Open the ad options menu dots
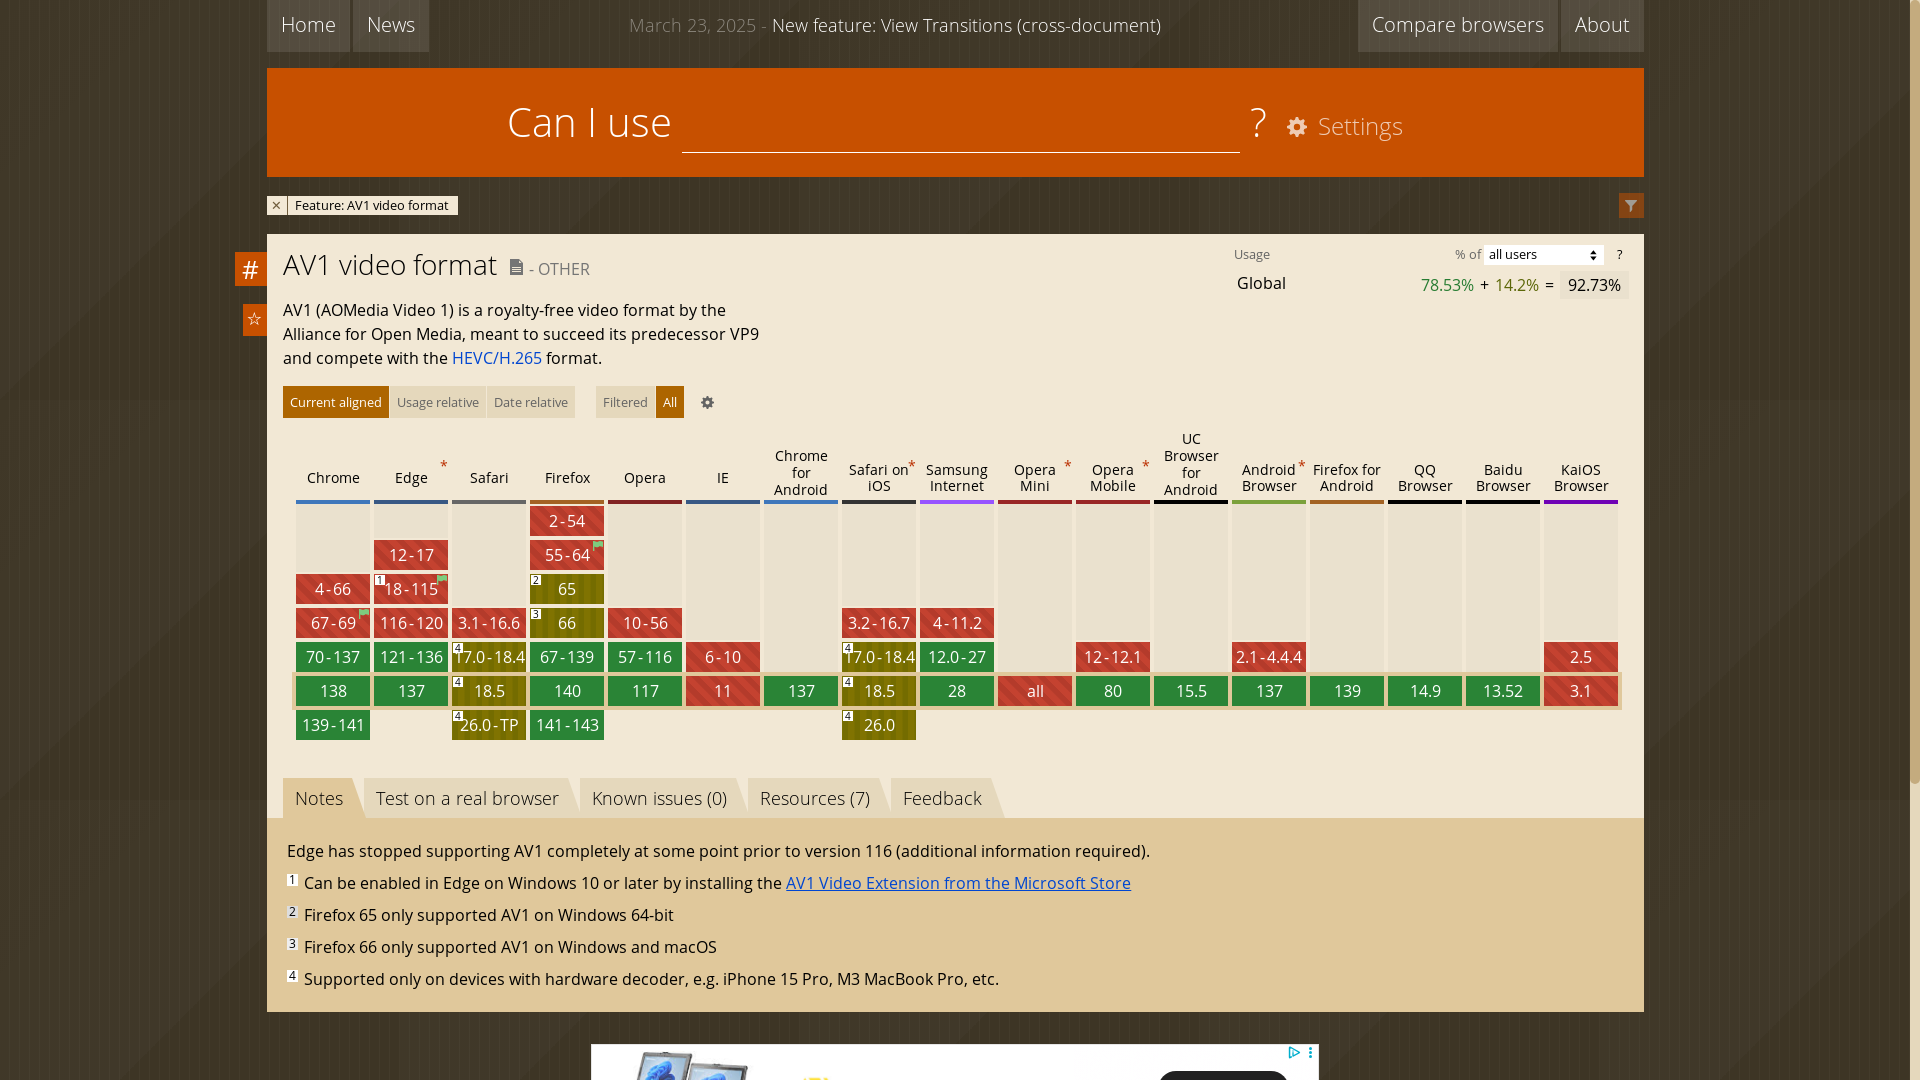1920x1080 pixels. pyautogui.click(x=1310, y=1052)
